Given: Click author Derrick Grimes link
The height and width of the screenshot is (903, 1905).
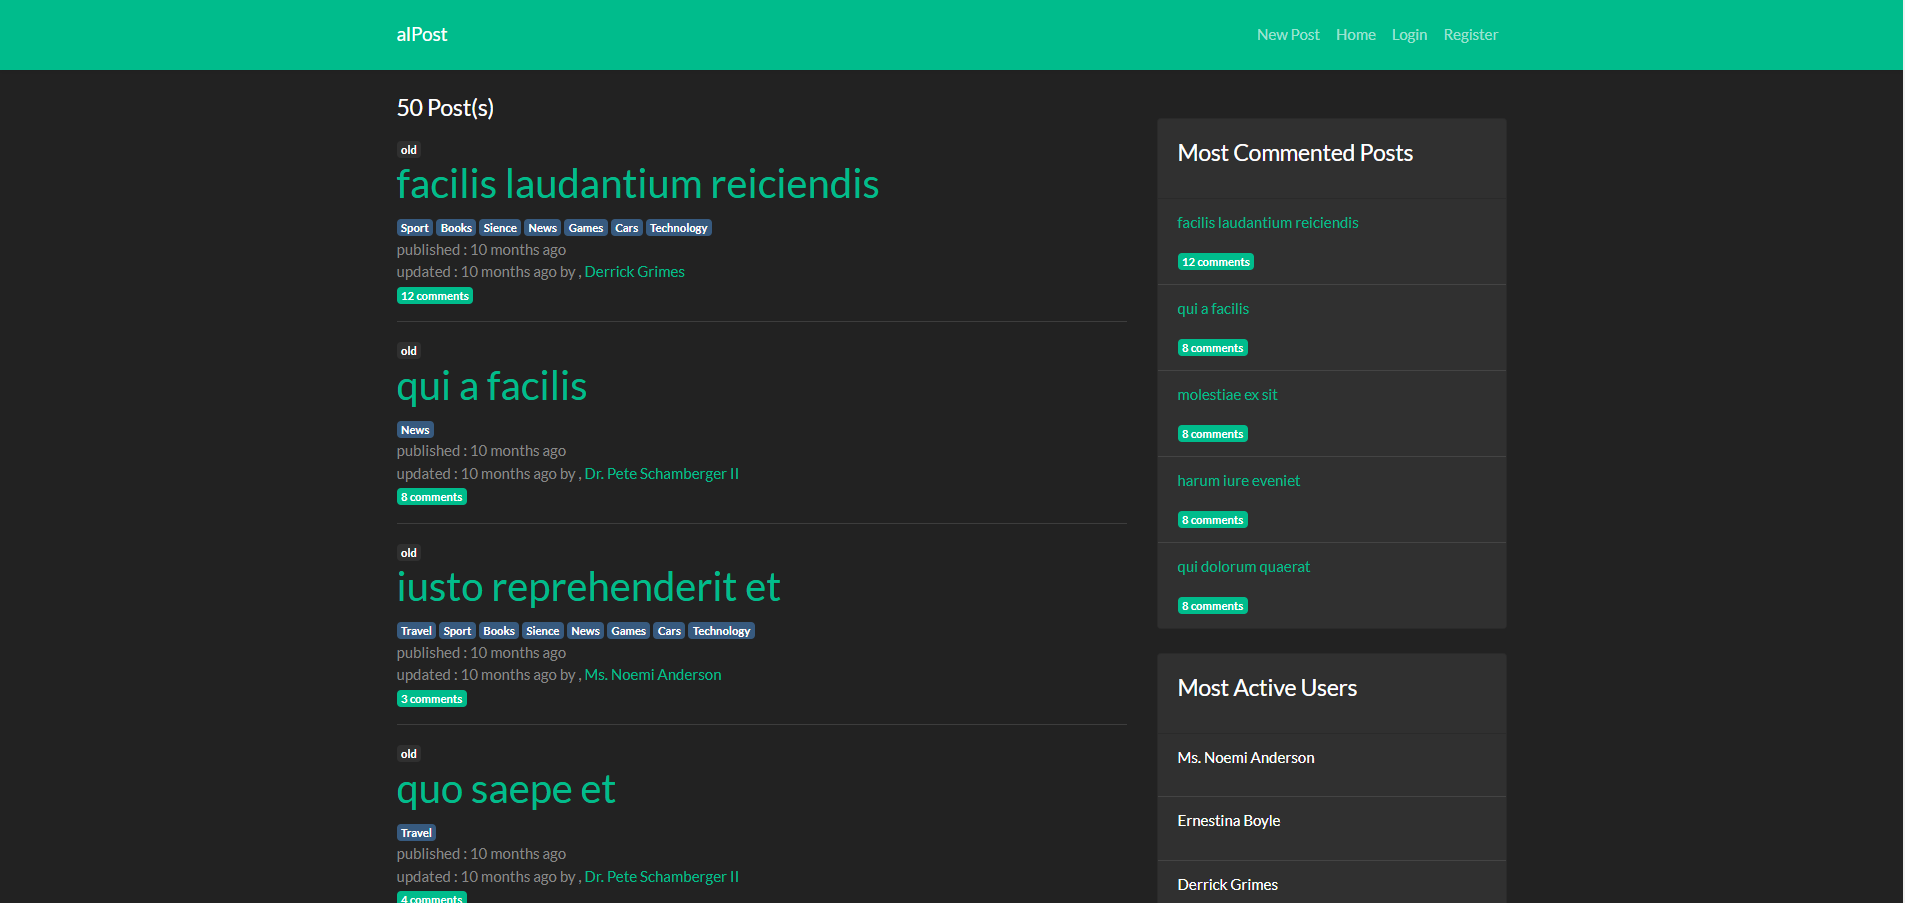Looking at the screenshot, I should [x=634, y=272].
